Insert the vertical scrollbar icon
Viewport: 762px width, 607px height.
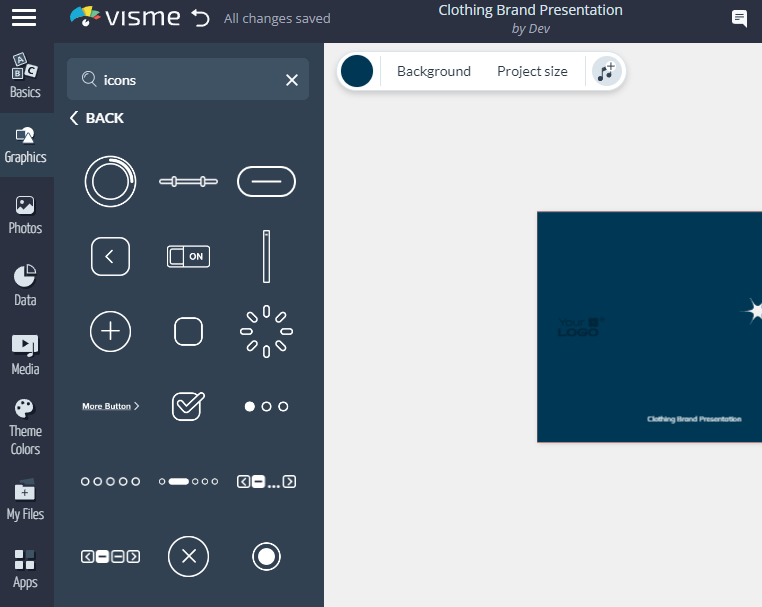point(266,256)
